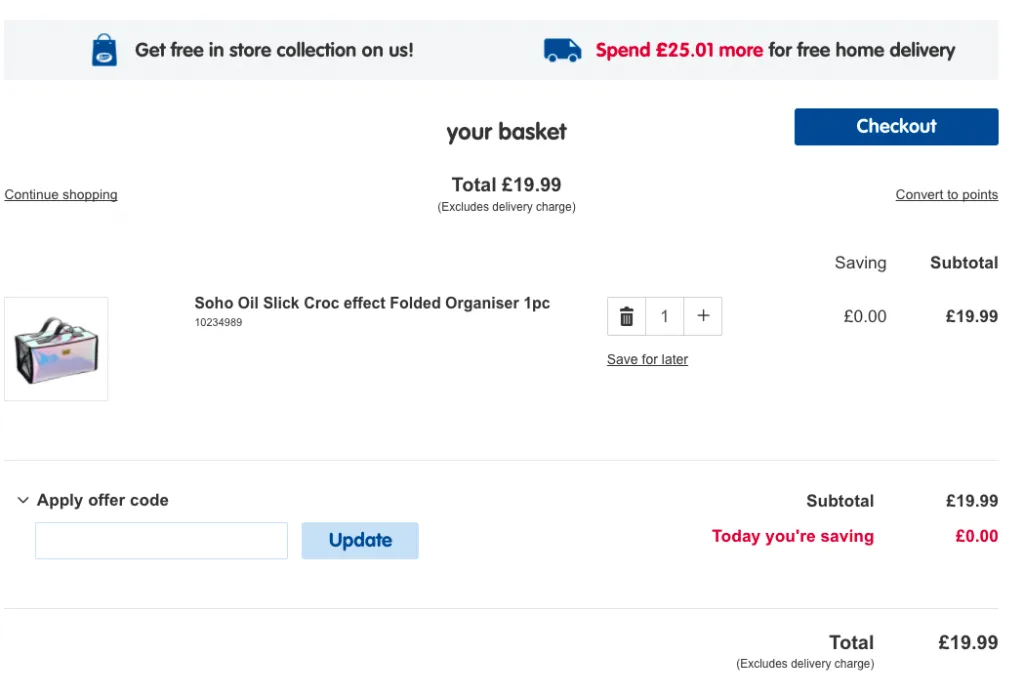Remove item with the trash bin icon

(627, 316)
